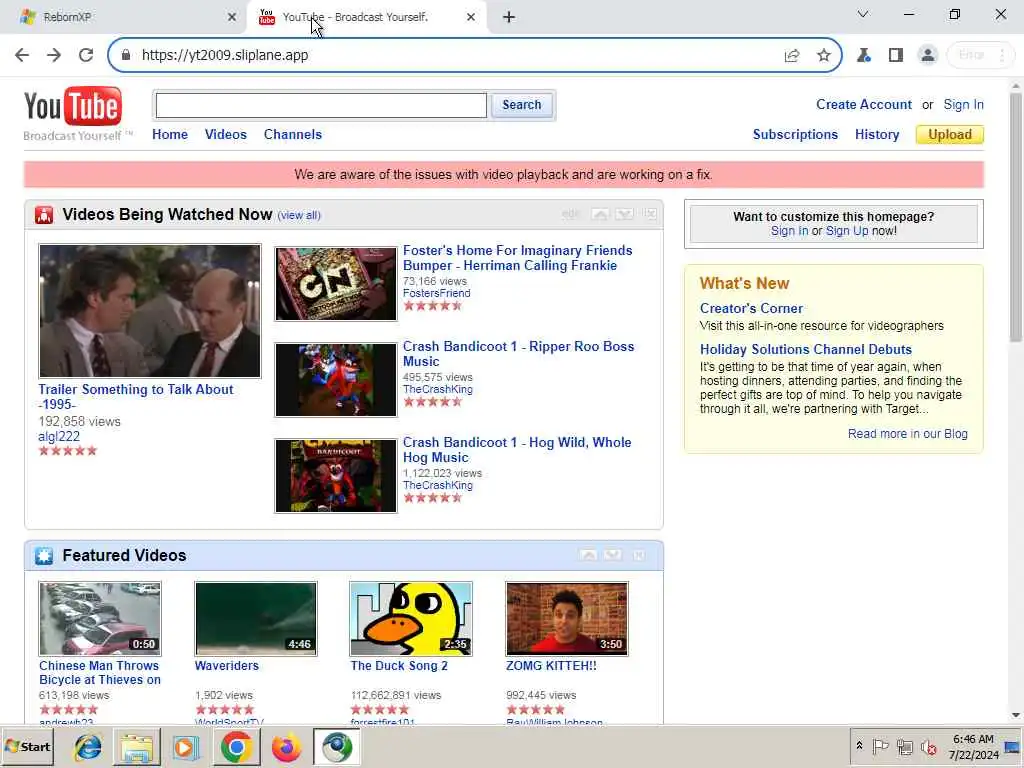Open History in the header
The height and width of the screenshot is (768, 1024).
(877, 135)
